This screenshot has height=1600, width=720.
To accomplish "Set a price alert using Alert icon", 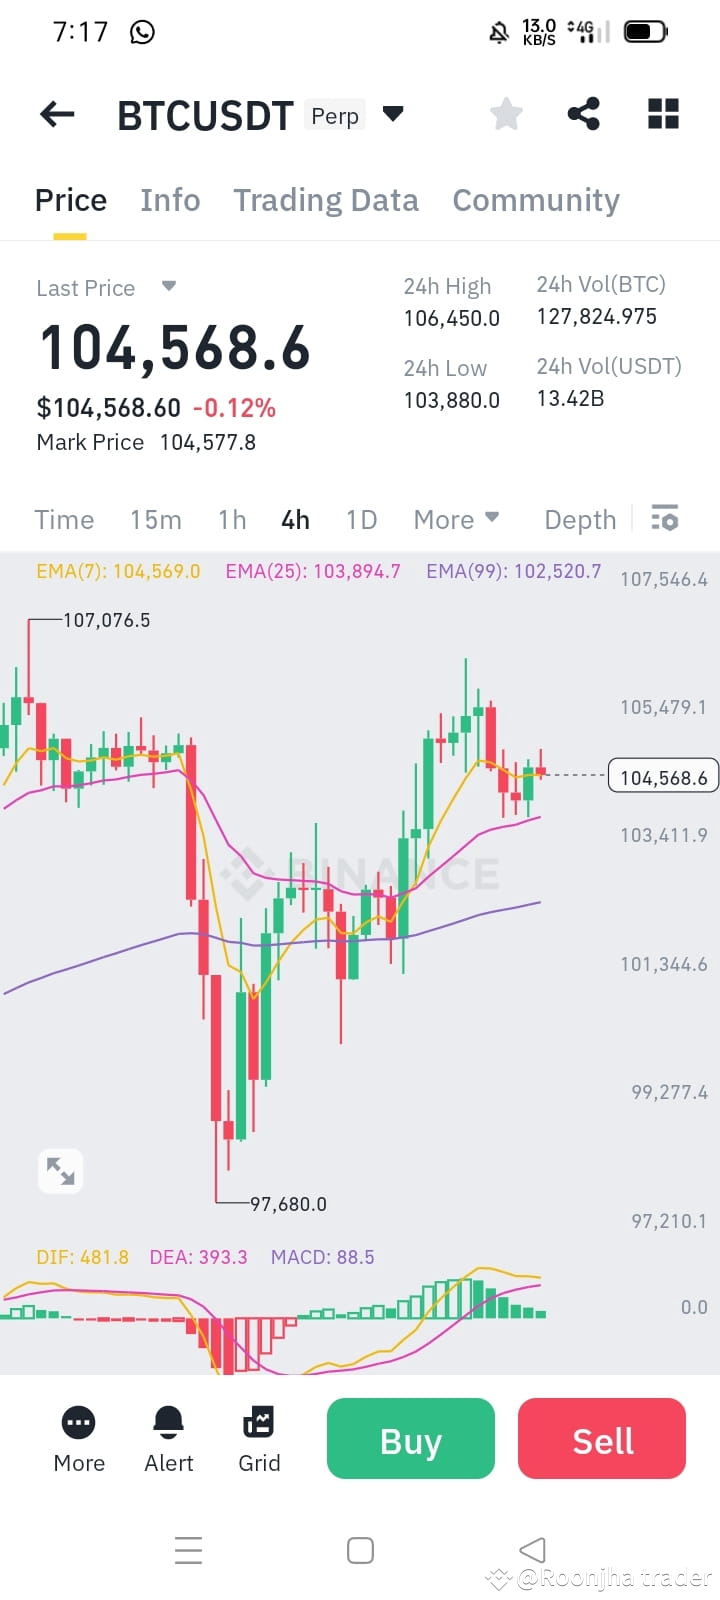I will coord(168,1438).
